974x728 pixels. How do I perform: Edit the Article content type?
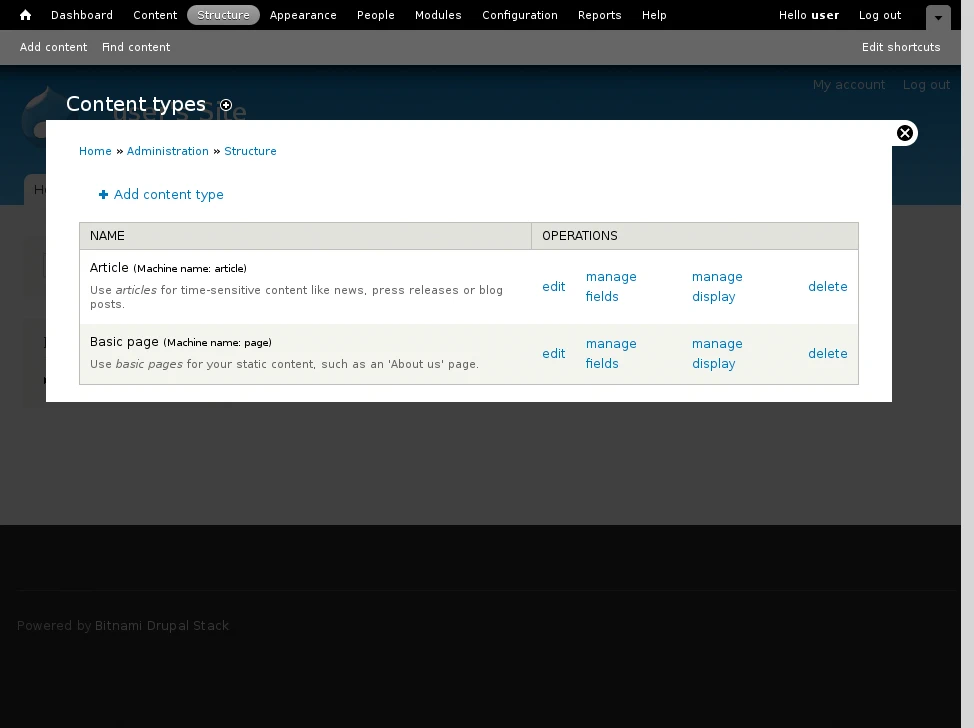coord(553,287)
